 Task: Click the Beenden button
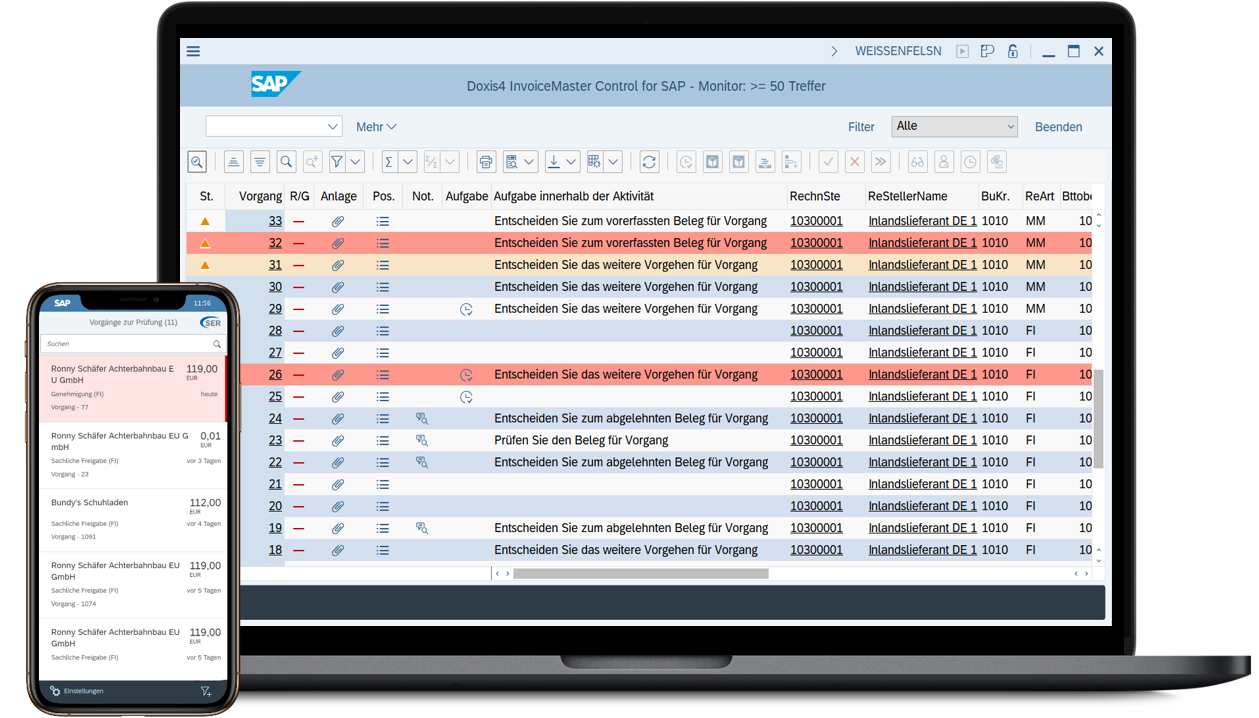click(x=1058, y=127)
